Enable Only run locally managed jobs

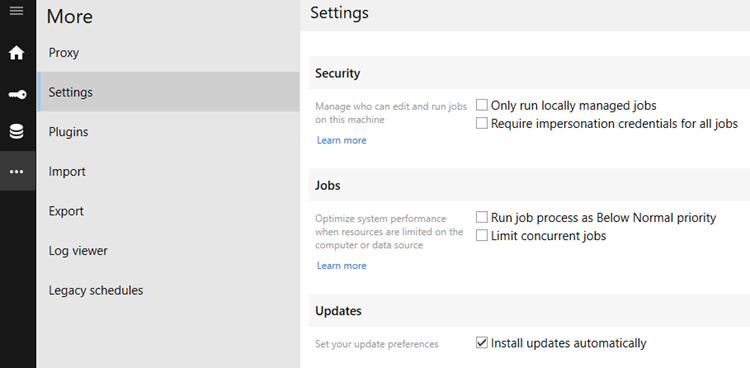[x=482, y=105]
